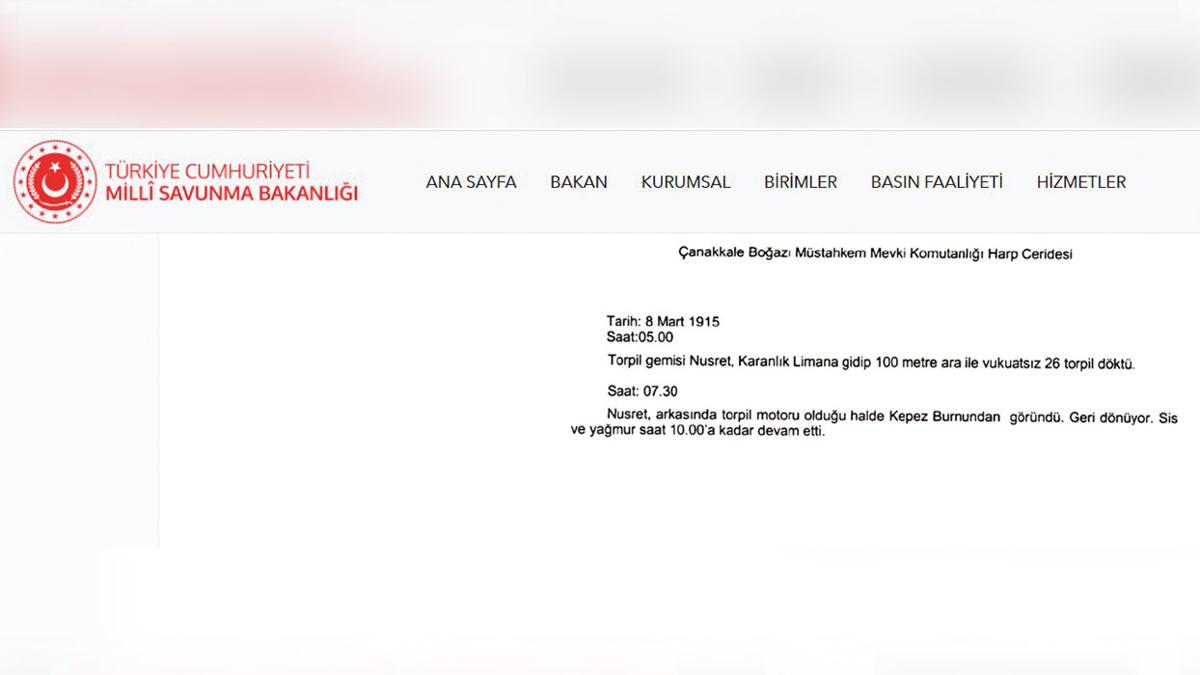Select HİZMETLER in the navigation bar
This screenshot has width=1200, height=675.
coord(1081,182)
